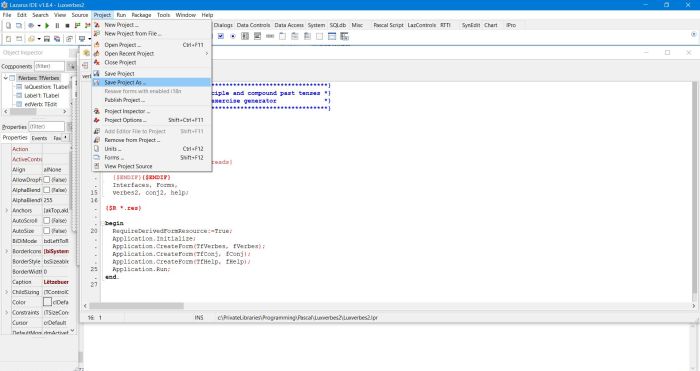Click the Save All toolbar icon
The height and width of the screenshot is (371, 700).
tap(57, 39)
